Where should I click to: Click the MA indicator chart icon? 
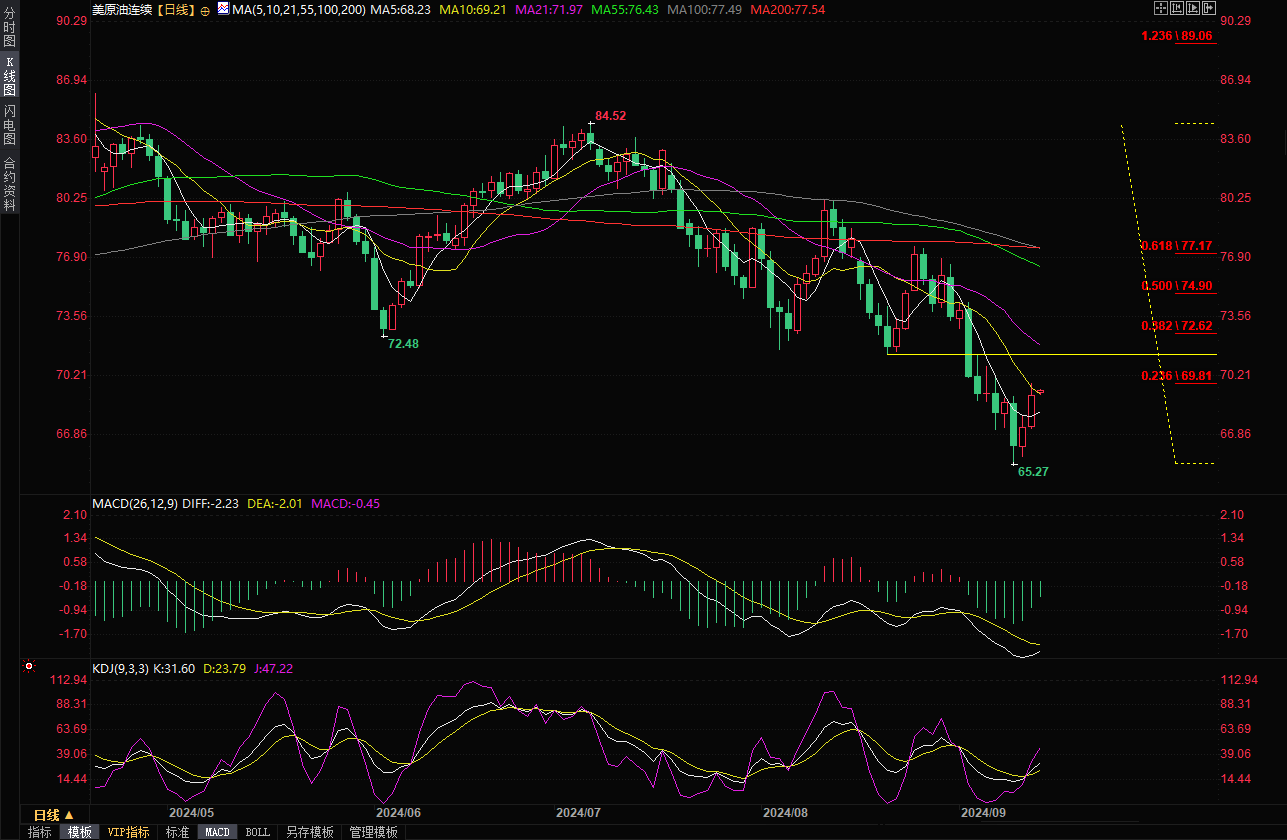[222, 9]
